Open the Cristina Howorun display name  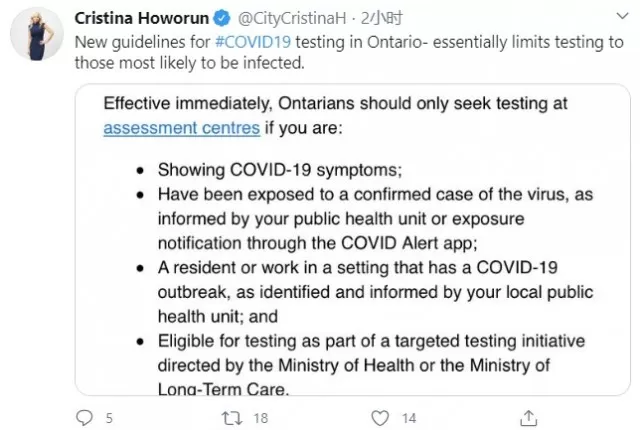point(142,18)
